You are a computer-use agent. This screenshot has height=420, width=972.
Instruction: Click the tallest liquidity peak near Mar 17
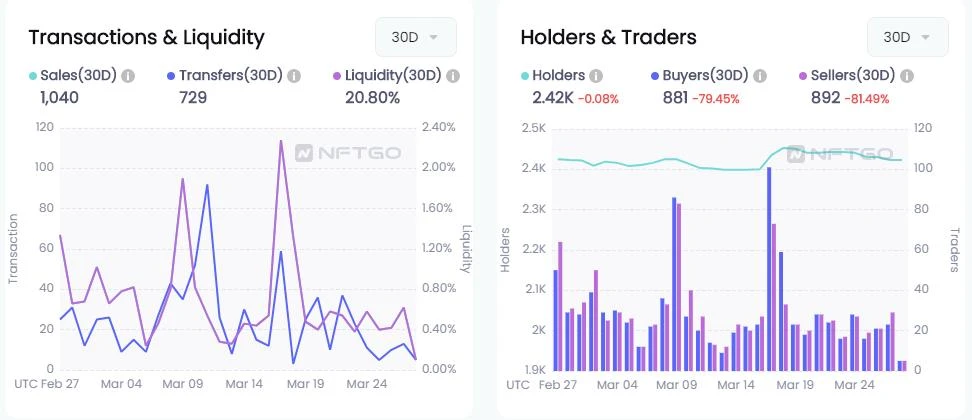tap(281, 141)
